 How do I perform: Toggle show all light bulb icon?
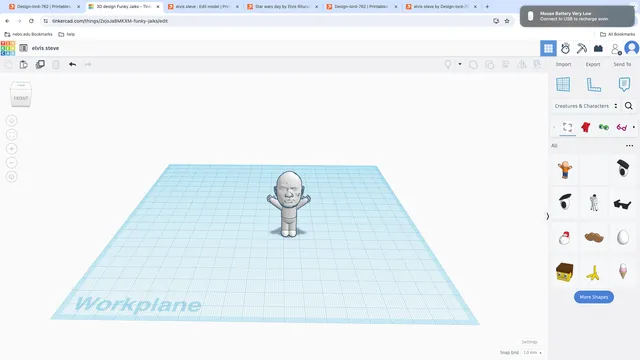point(448,64)
